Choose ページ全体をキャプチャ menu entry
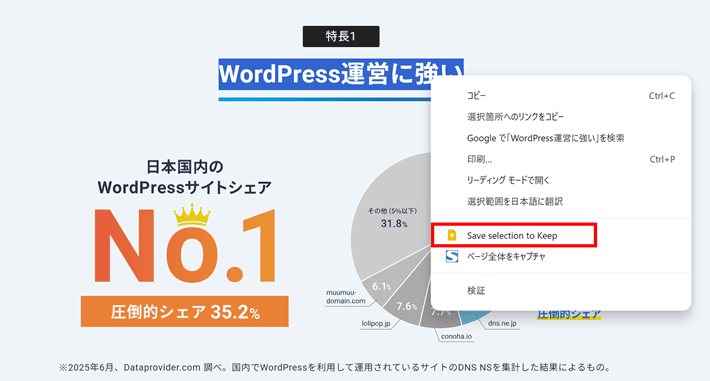Image resolution: width=710 pixels, height=381 pixels. (561, 256)
